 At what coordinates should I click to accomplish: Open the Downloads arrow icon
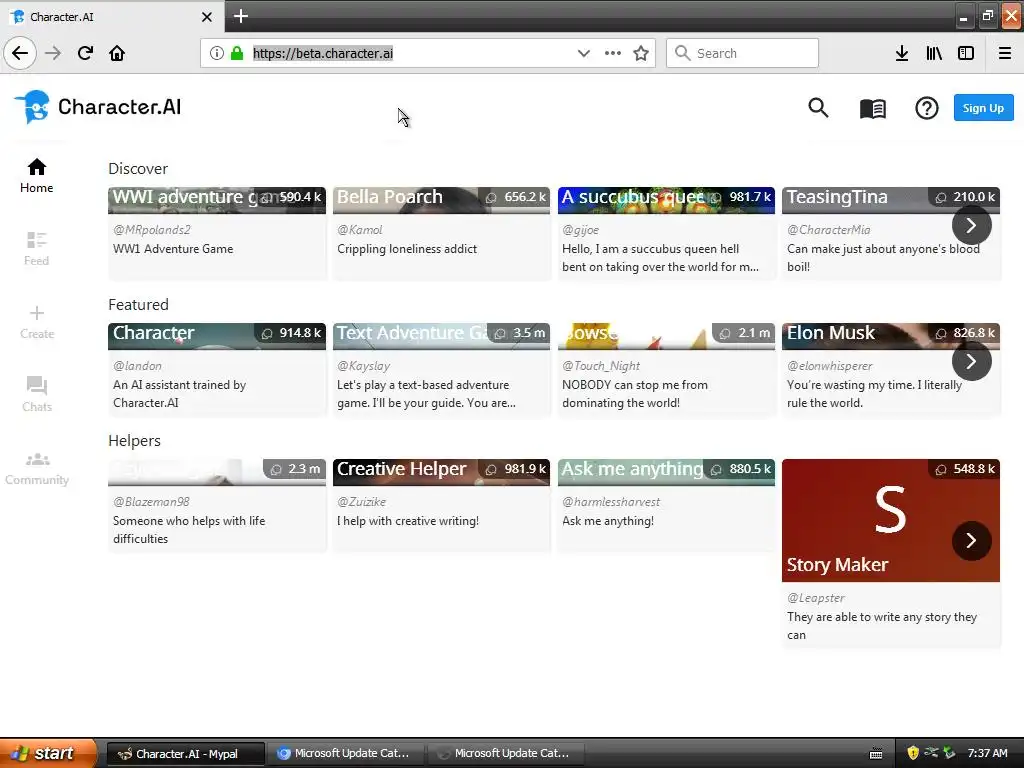pyautogui.click(x=902, y=53)
